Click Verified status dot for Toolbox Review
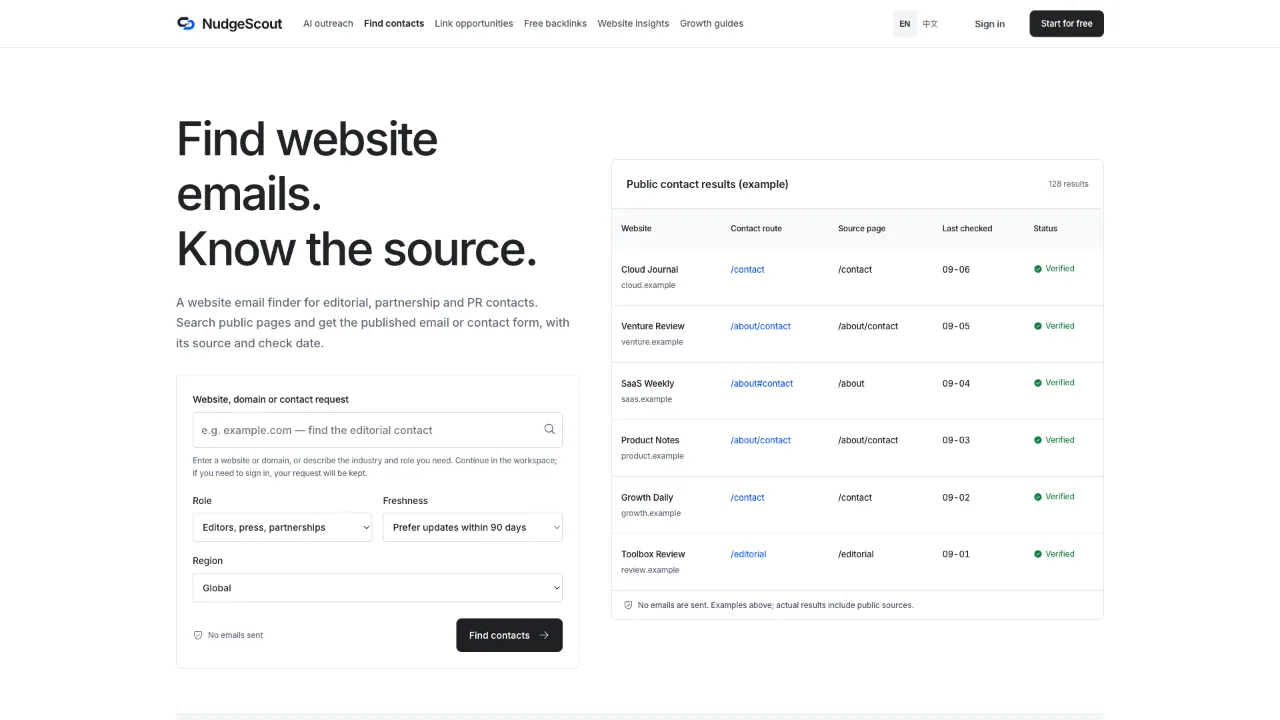Screen dimensions: 1280x720 1038,554
